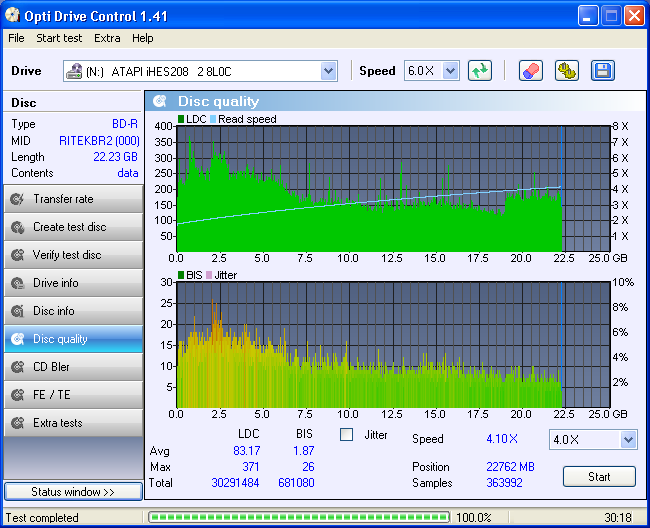Expand the Status window button
This screenshot has height=528, width=650.
click(73, 492)
